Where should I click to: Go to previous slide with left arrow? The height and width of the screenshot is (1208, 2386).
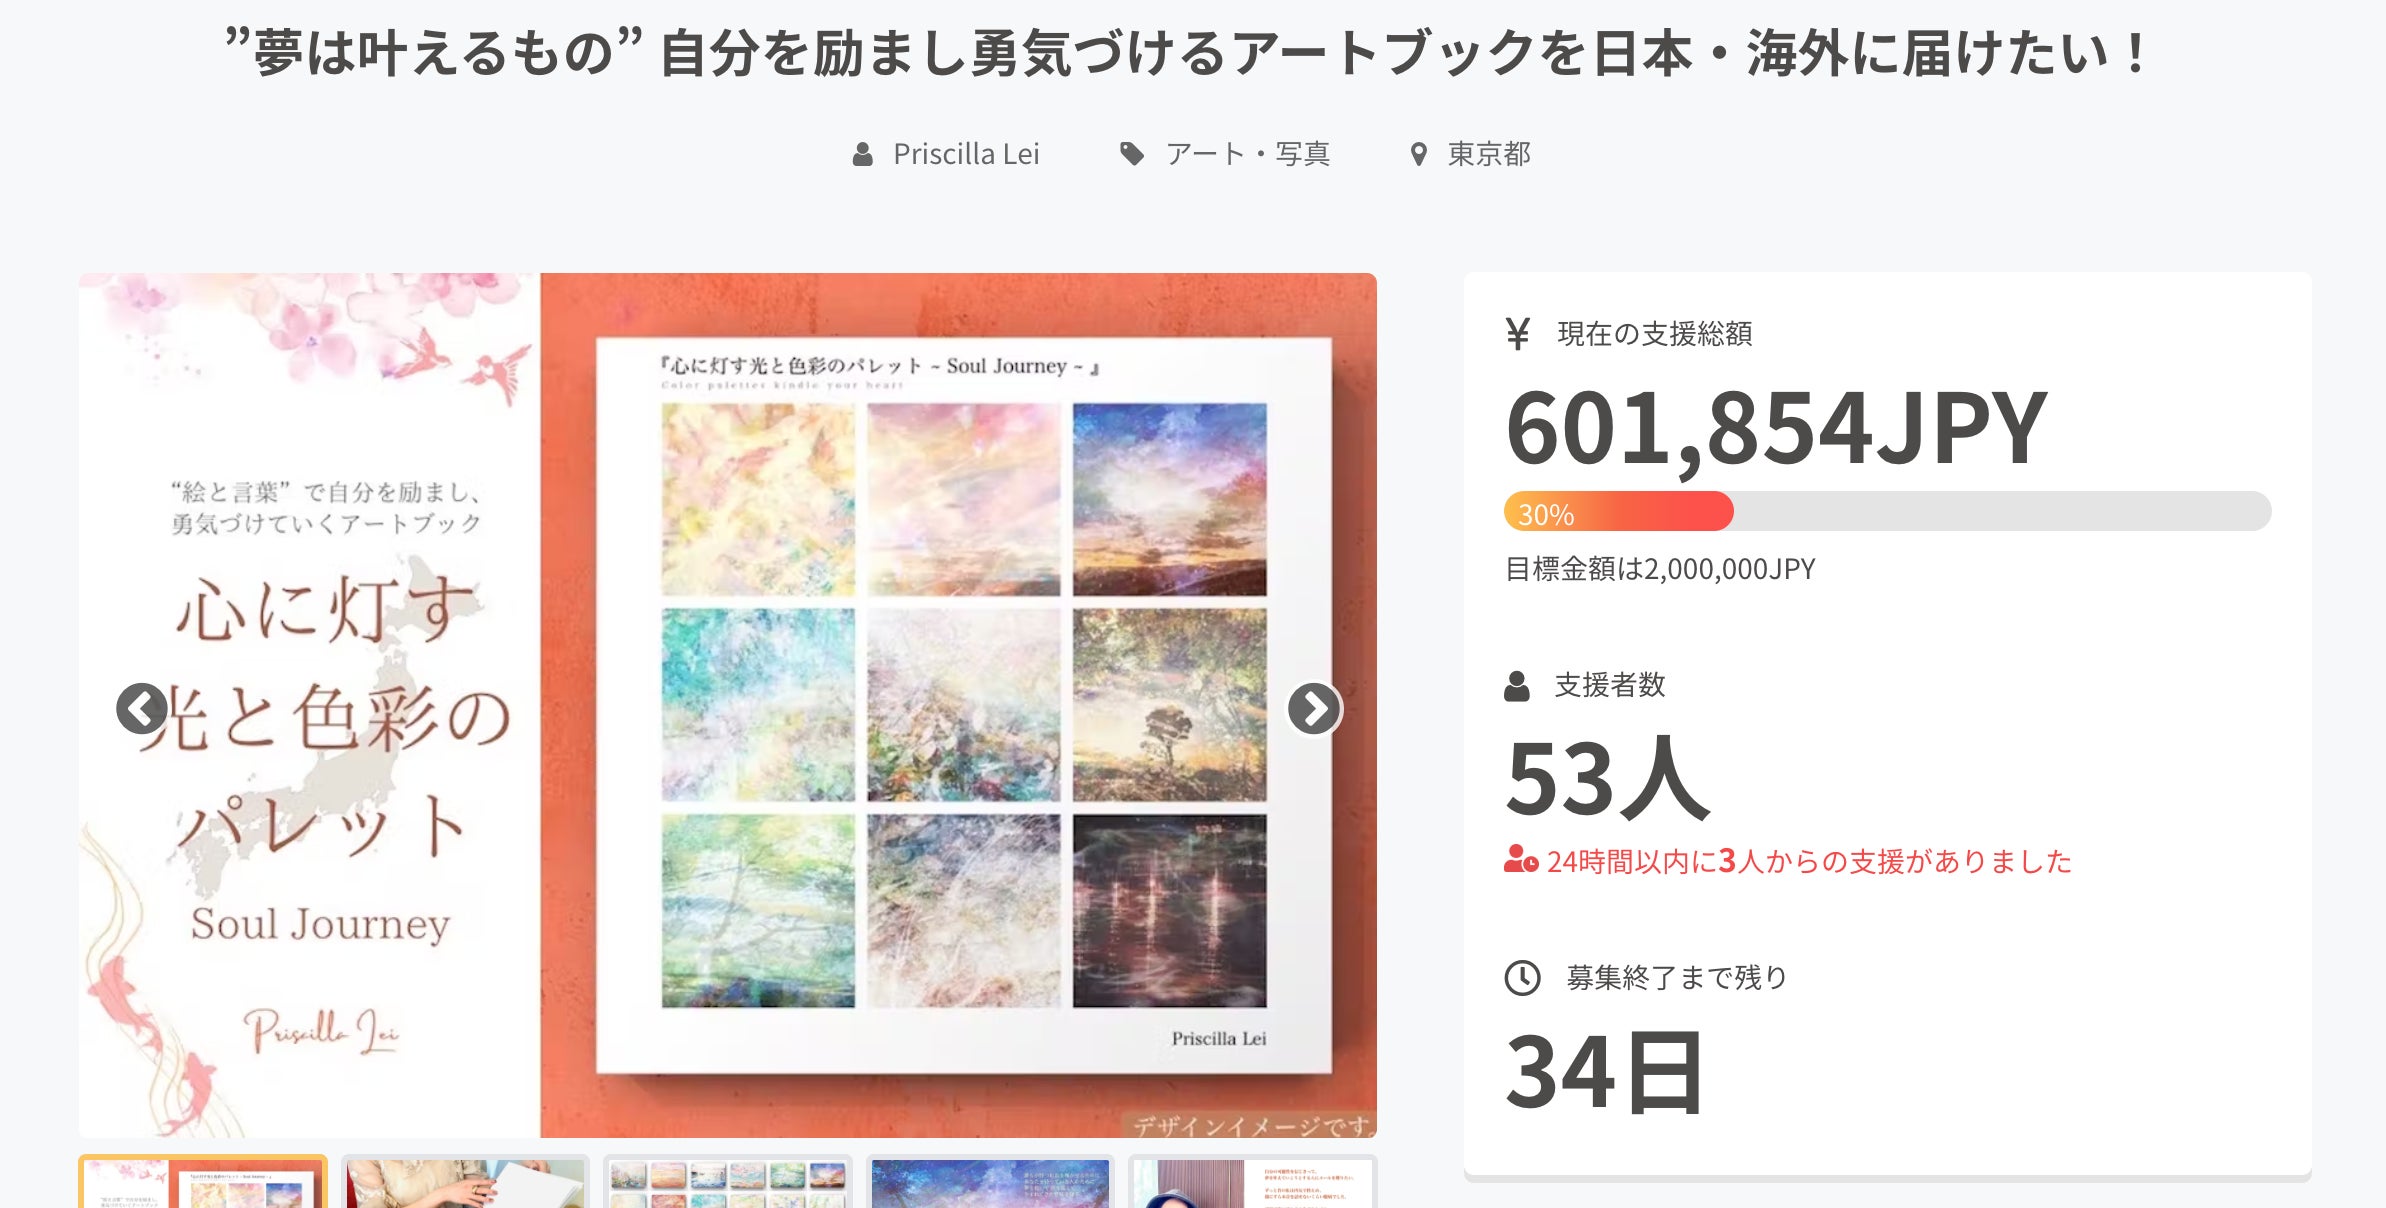tap(141, 709)
